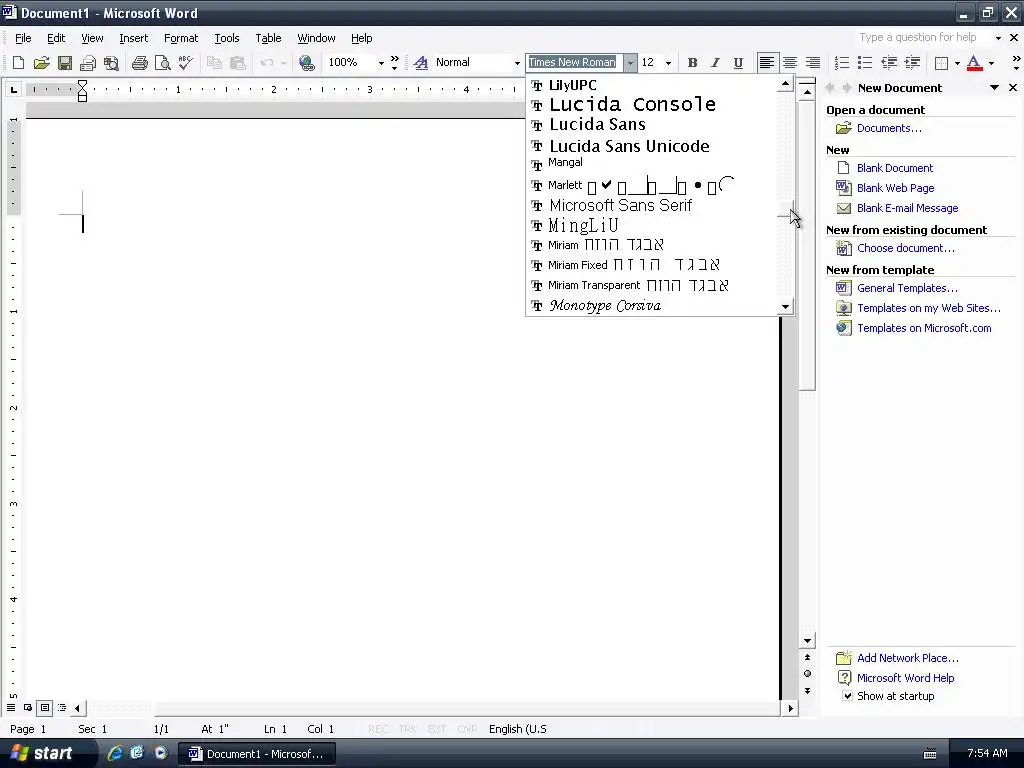Collapse the font name dropdown arrow
Screen dimensions: 1024x768
[x=630, y=63]
